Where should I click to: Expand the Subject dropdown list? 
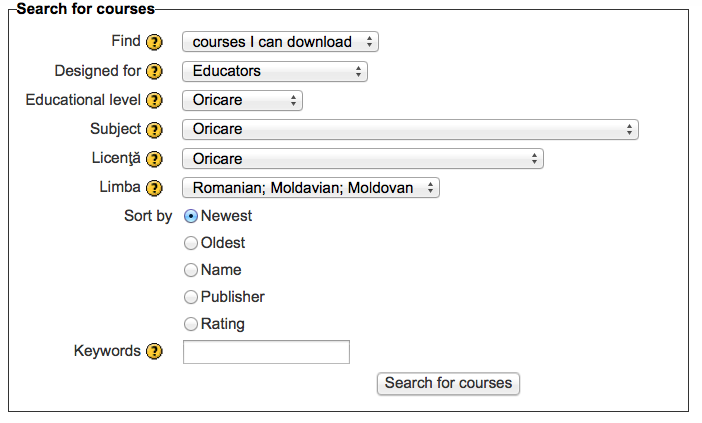click(x=410, y=129)
